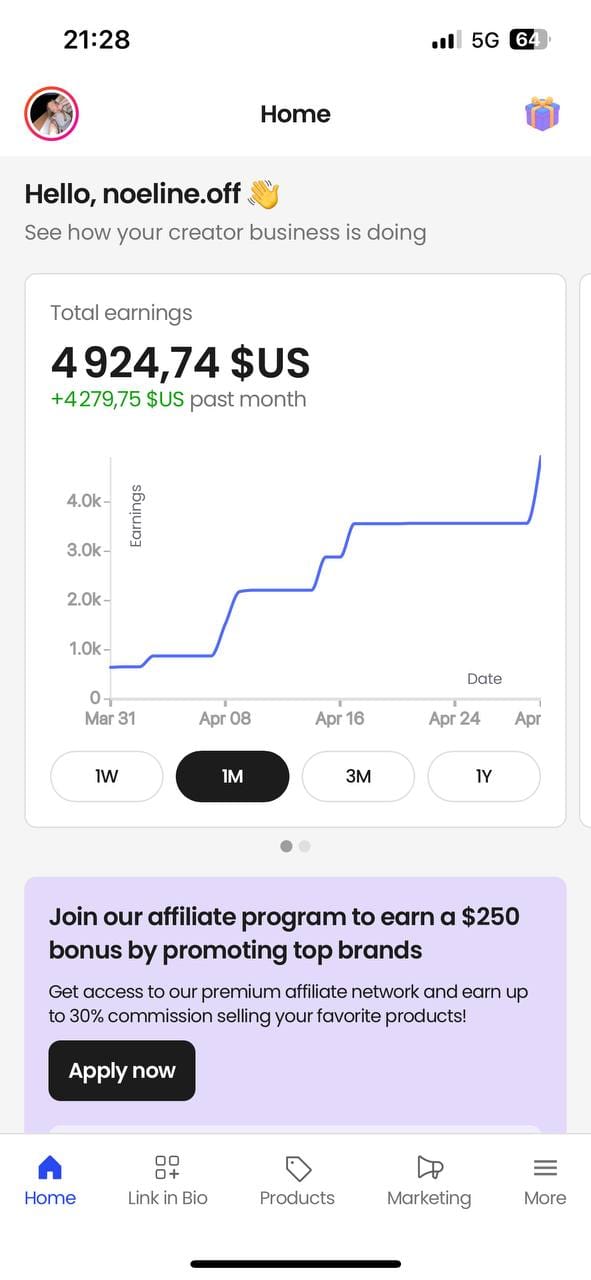Open the Link in Bio icon

coord(167,1167)
